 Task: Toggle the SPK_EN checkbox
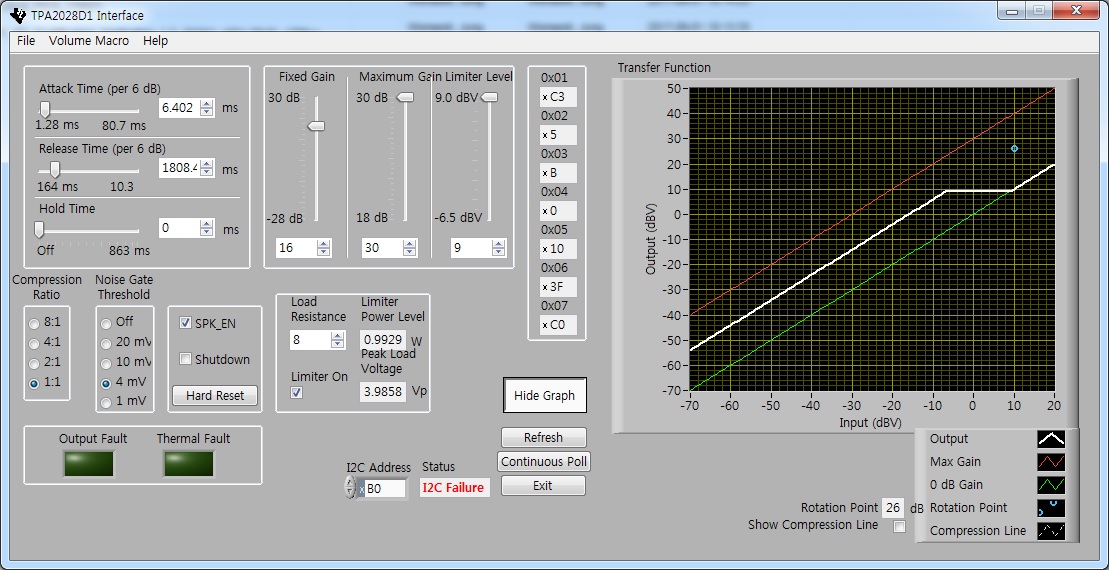click(x=186, y=323)
